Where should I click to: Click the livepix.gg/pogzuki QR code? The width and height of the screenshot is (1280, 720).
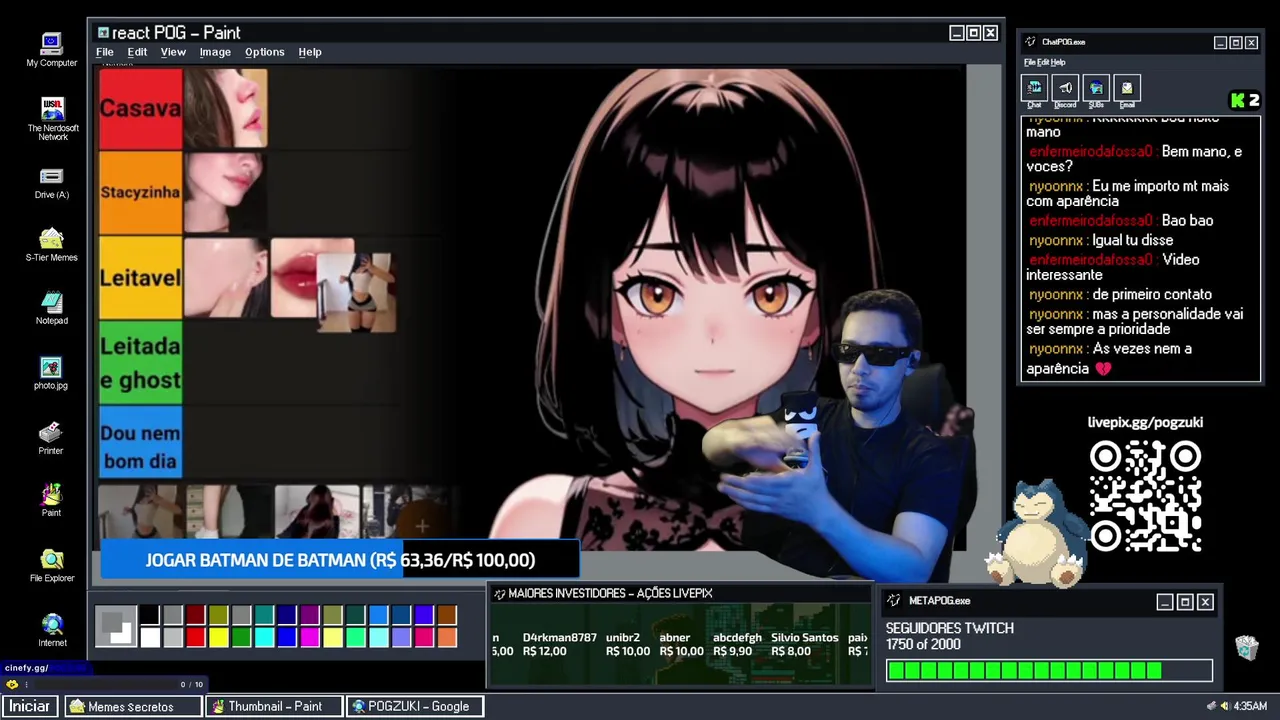pyautogui.click(x=1145, y=496)
